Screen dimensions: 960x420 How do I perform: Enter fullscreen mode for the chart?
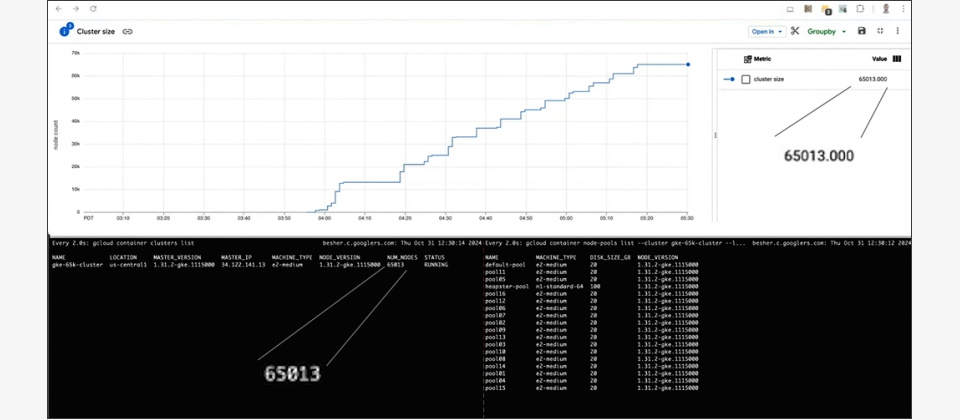click(x=879, y=31)
